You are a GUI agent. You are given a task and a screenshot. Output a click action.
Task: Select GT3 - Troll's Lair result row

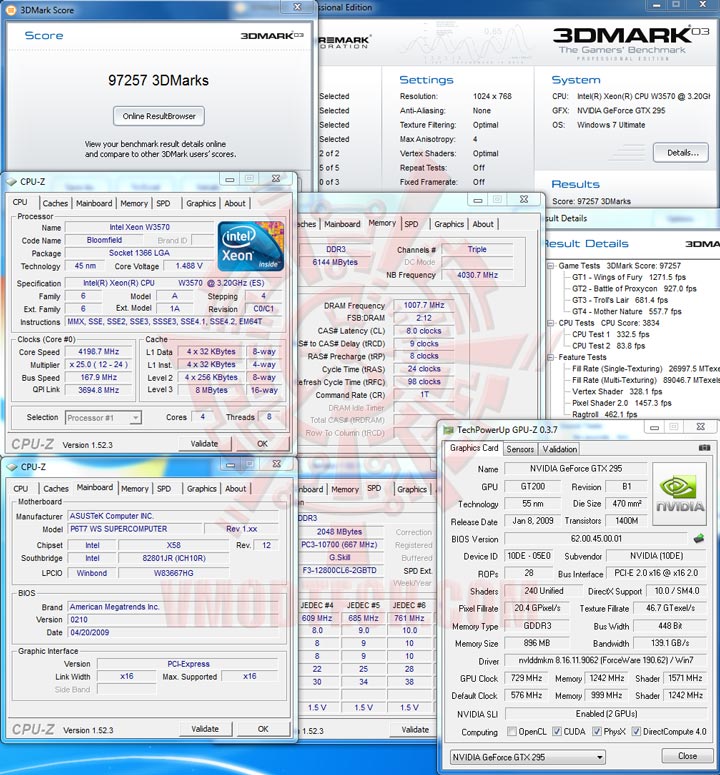click(620, 300)
